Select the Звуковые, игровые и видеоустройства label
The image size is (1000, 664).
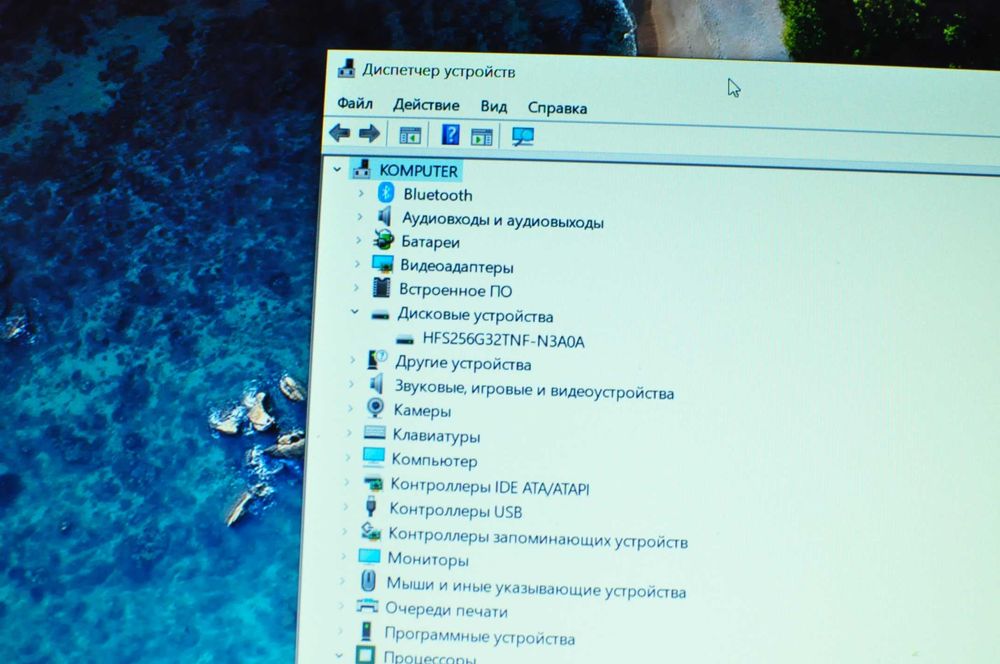[534, 390]
